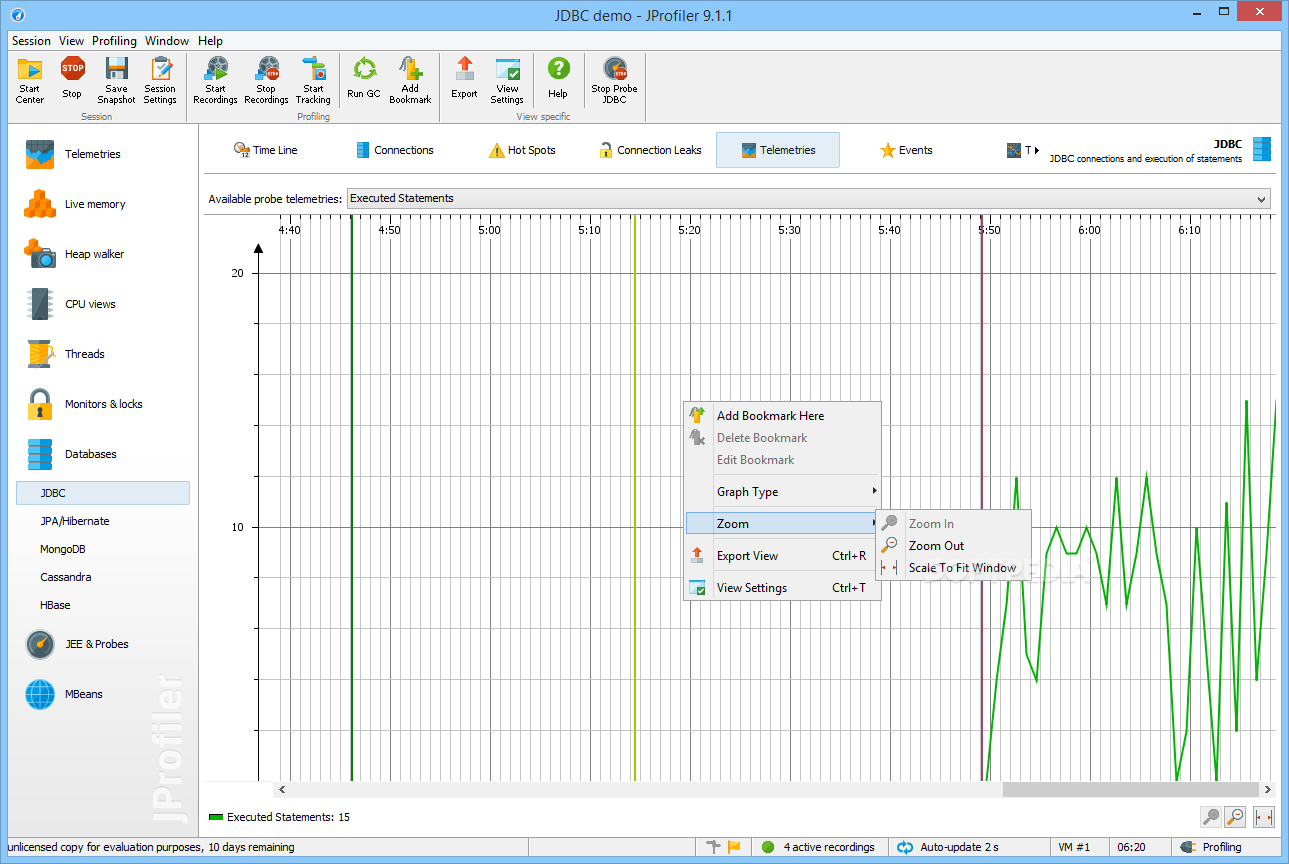Viewport: 1289px width, 864px height.
Task: Click scale-to-fit icon below the graph
Action: (x=1264, y=817)
